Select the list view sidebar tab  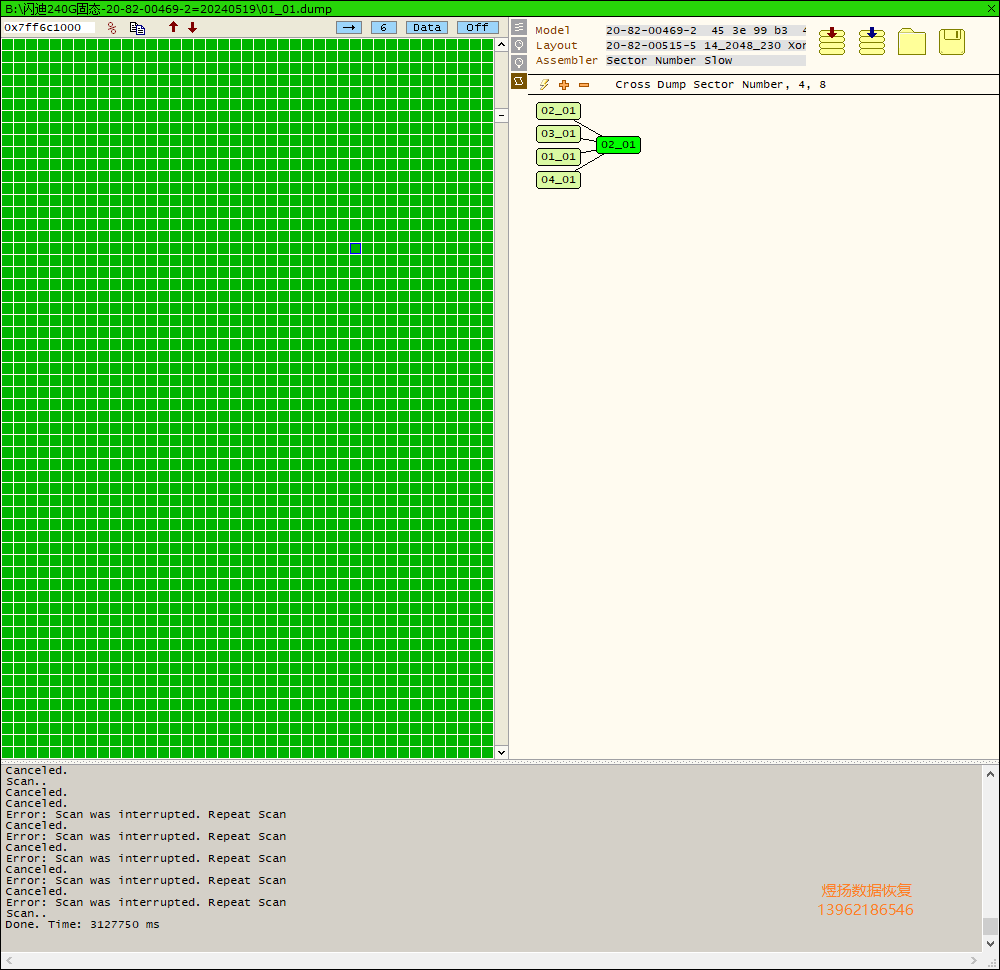point(519,27)
